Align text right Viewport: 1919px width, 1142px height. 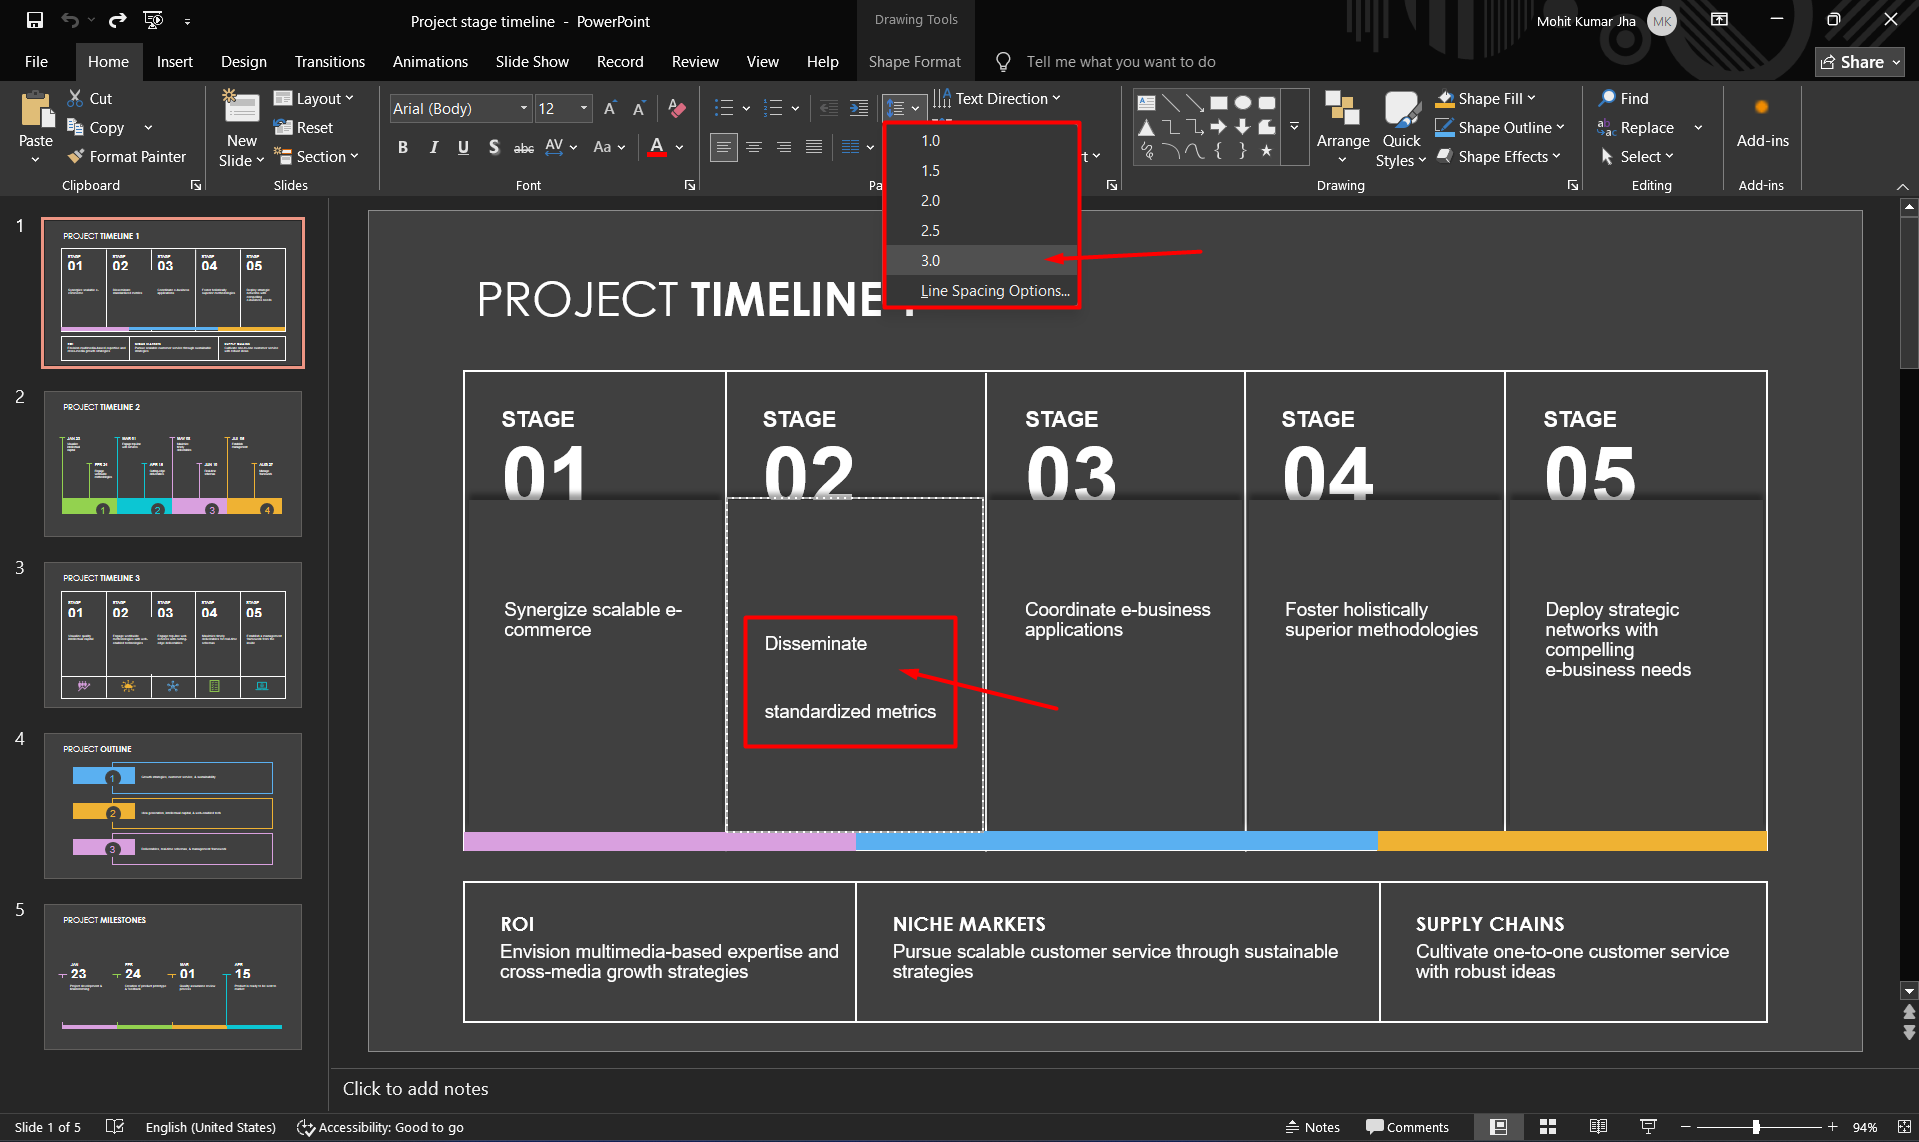(x=784, y=147)
